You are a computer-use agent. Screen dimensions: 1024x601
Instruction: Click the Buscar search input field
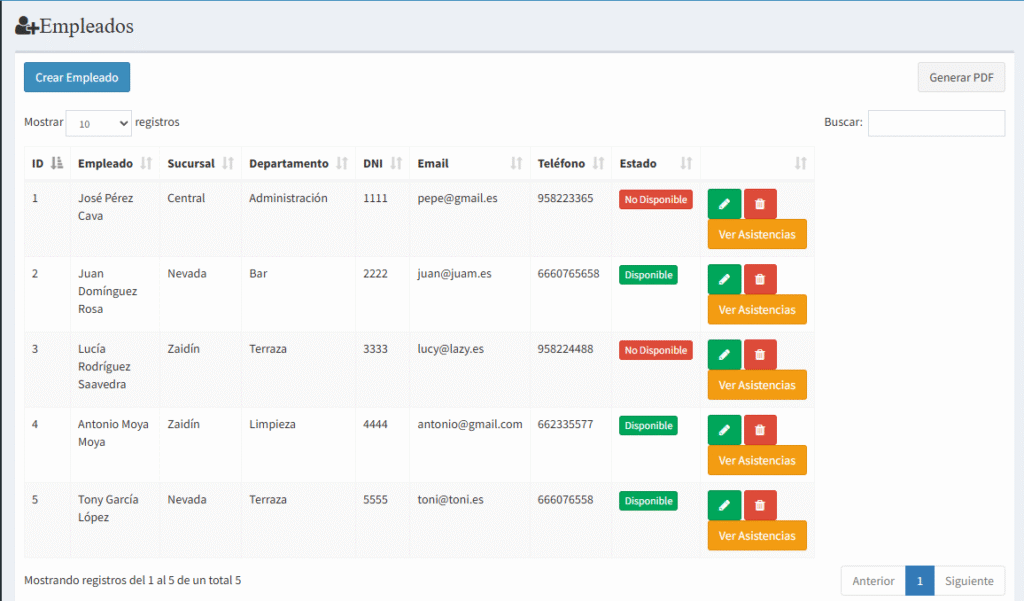pyautogui.click(x=936, y=123)
